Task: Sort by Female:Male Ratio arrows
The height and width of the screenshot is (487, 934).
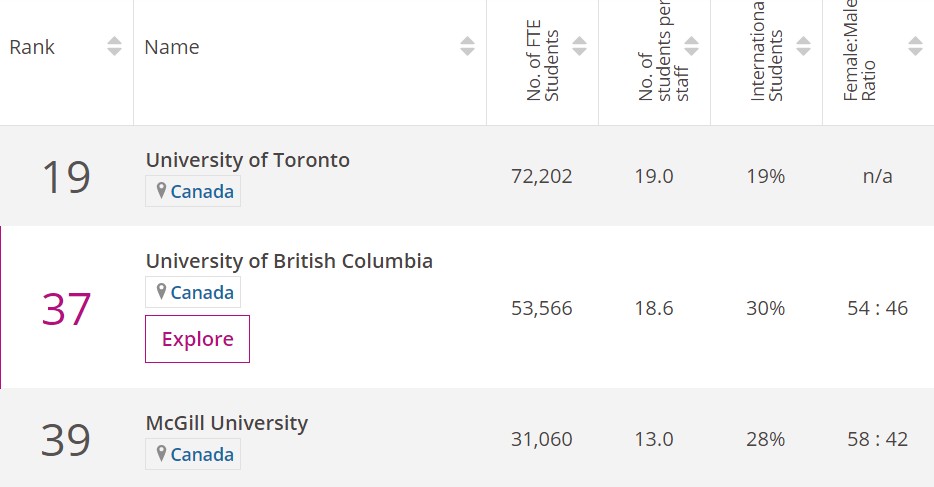Action: (915, 46)
